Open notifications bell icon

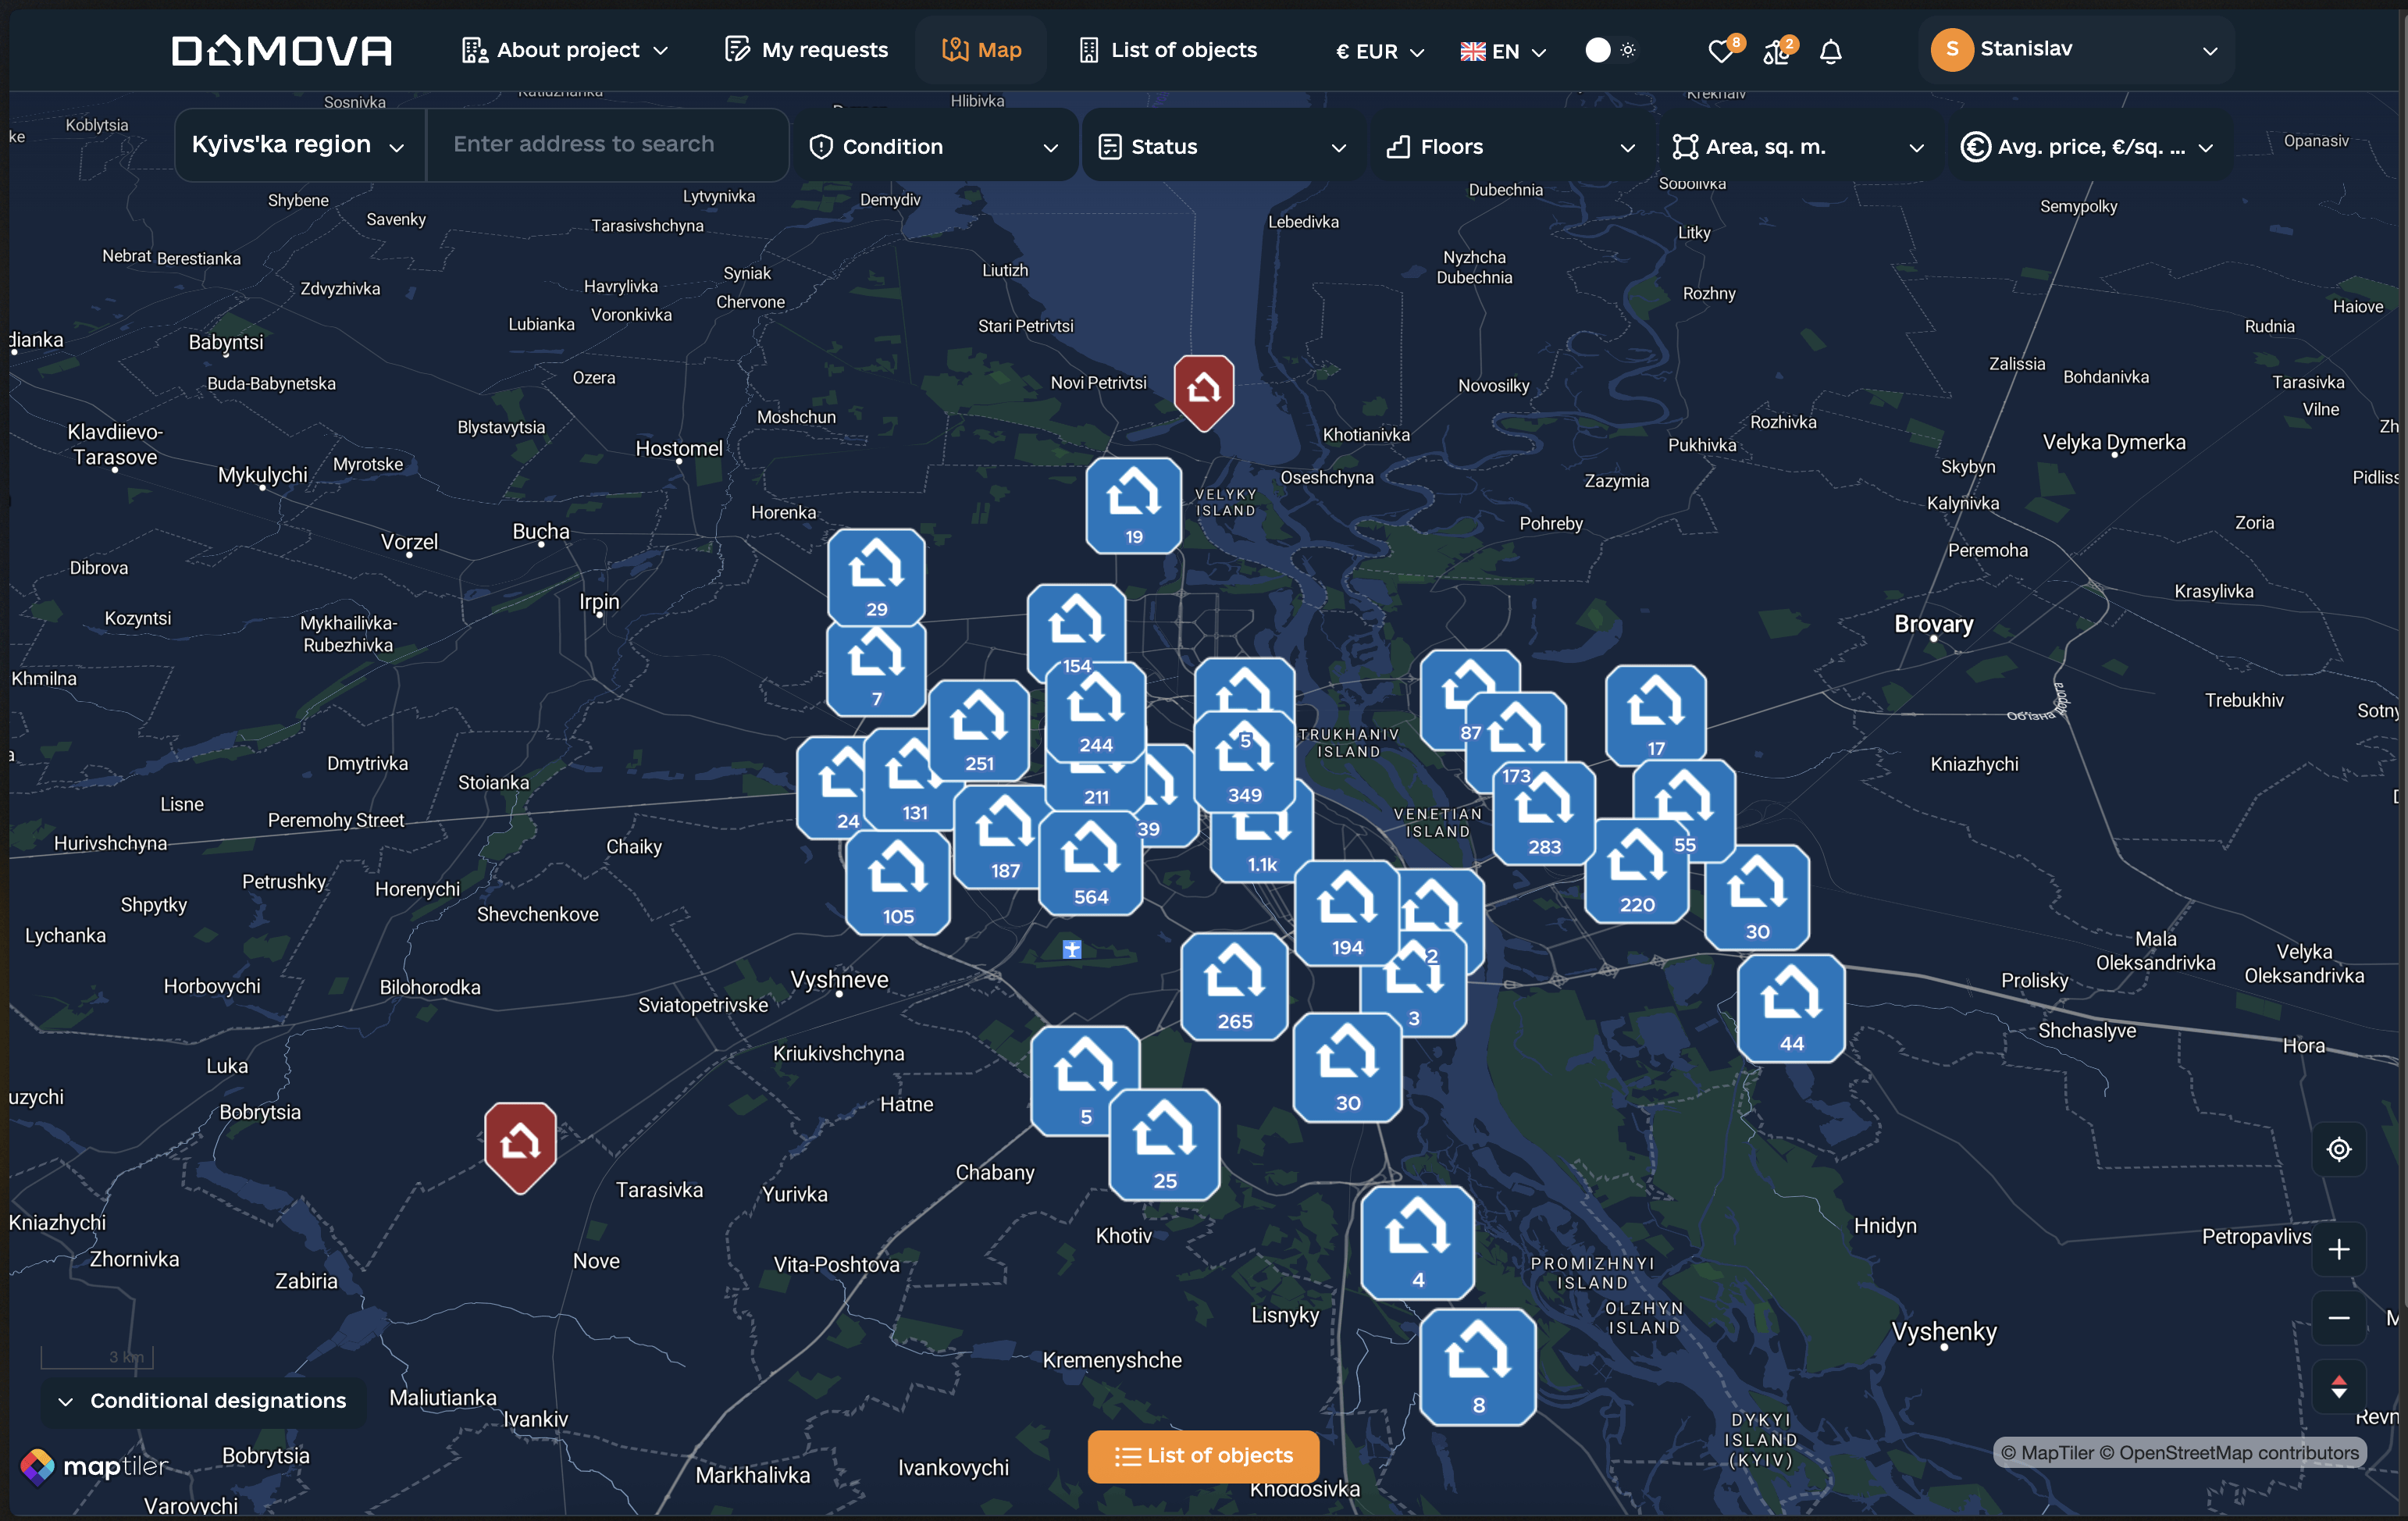[x=1830, y=51]
